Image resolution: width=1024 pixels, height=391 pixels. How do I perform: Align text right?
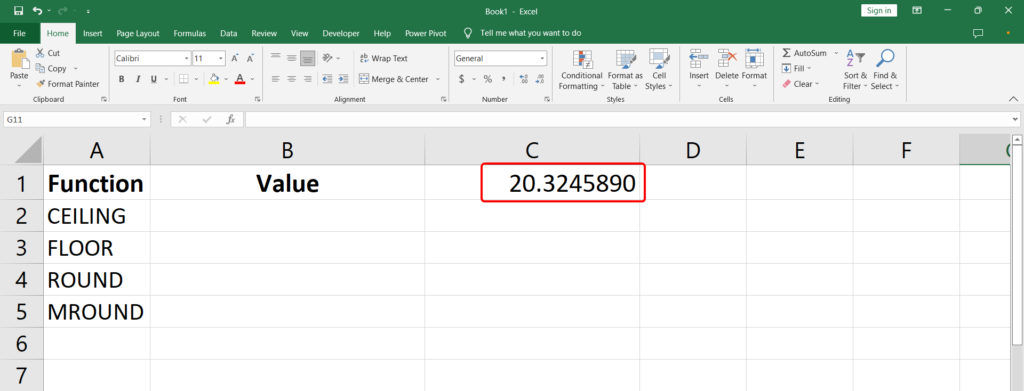pyautogui.click(x=307, y=79)
